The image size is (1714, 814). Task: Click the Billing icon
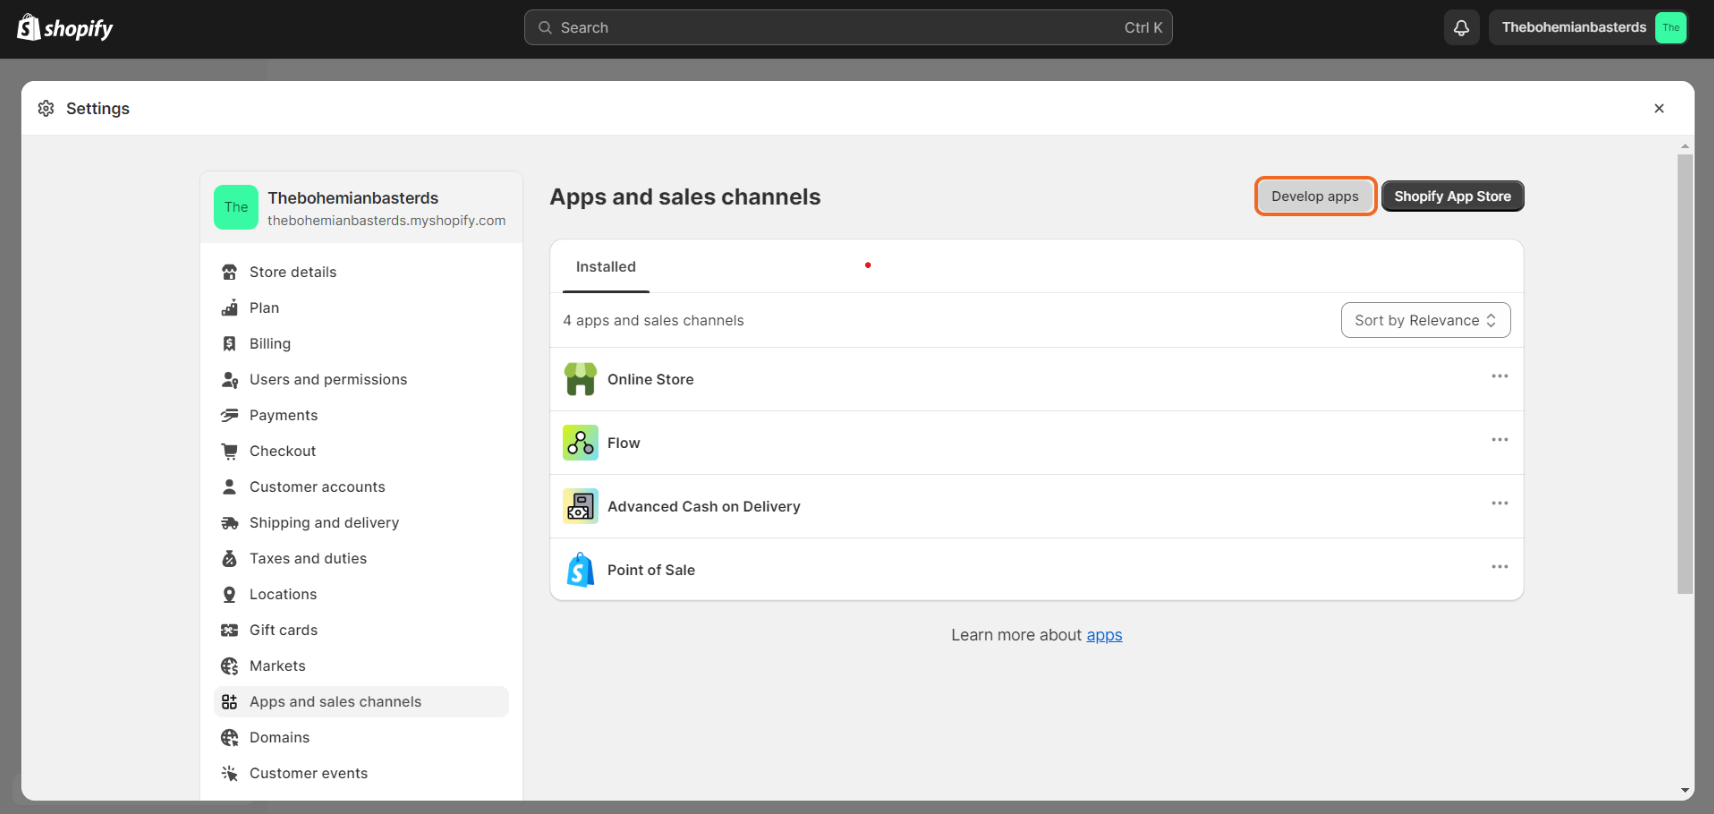pos(229,344)
